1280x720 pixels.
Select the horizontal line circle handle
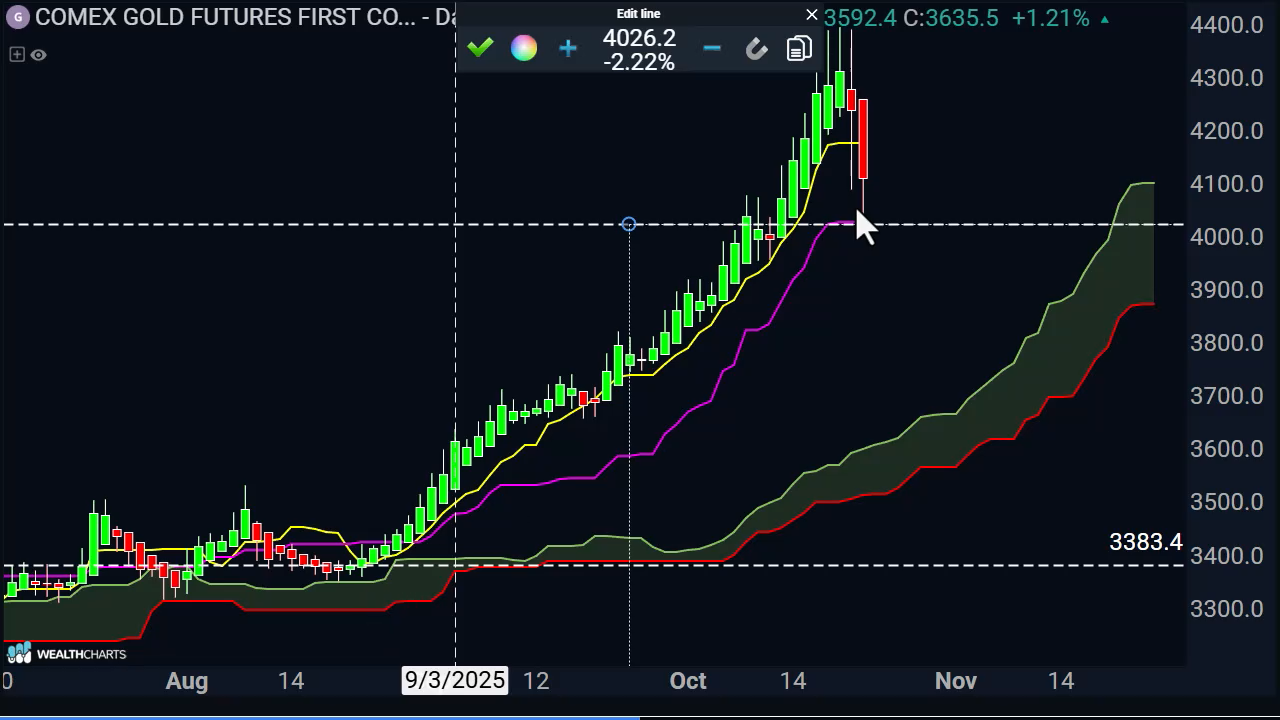(x=628, y=224)
